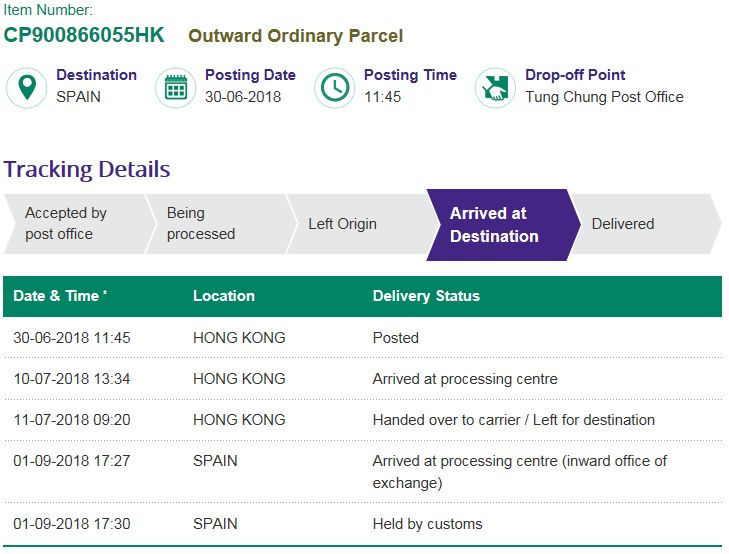Image resolution: width=729 pixels, height=554 pixels.
Task: Select the 'Arrived at Destination' step
Action: pos(494,225)
